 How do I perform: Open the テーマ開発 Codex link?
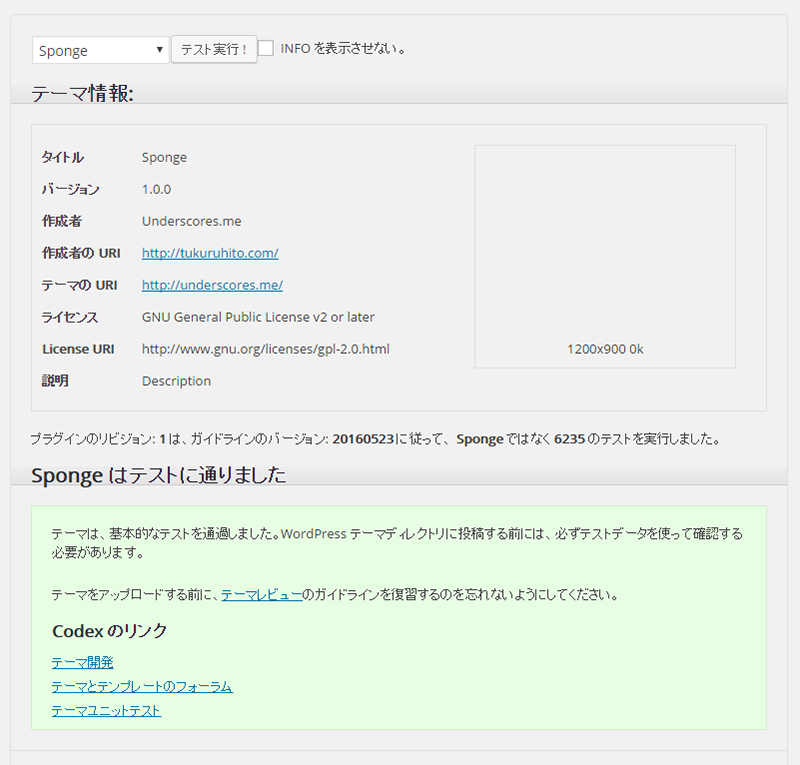(x=83, y=662)
